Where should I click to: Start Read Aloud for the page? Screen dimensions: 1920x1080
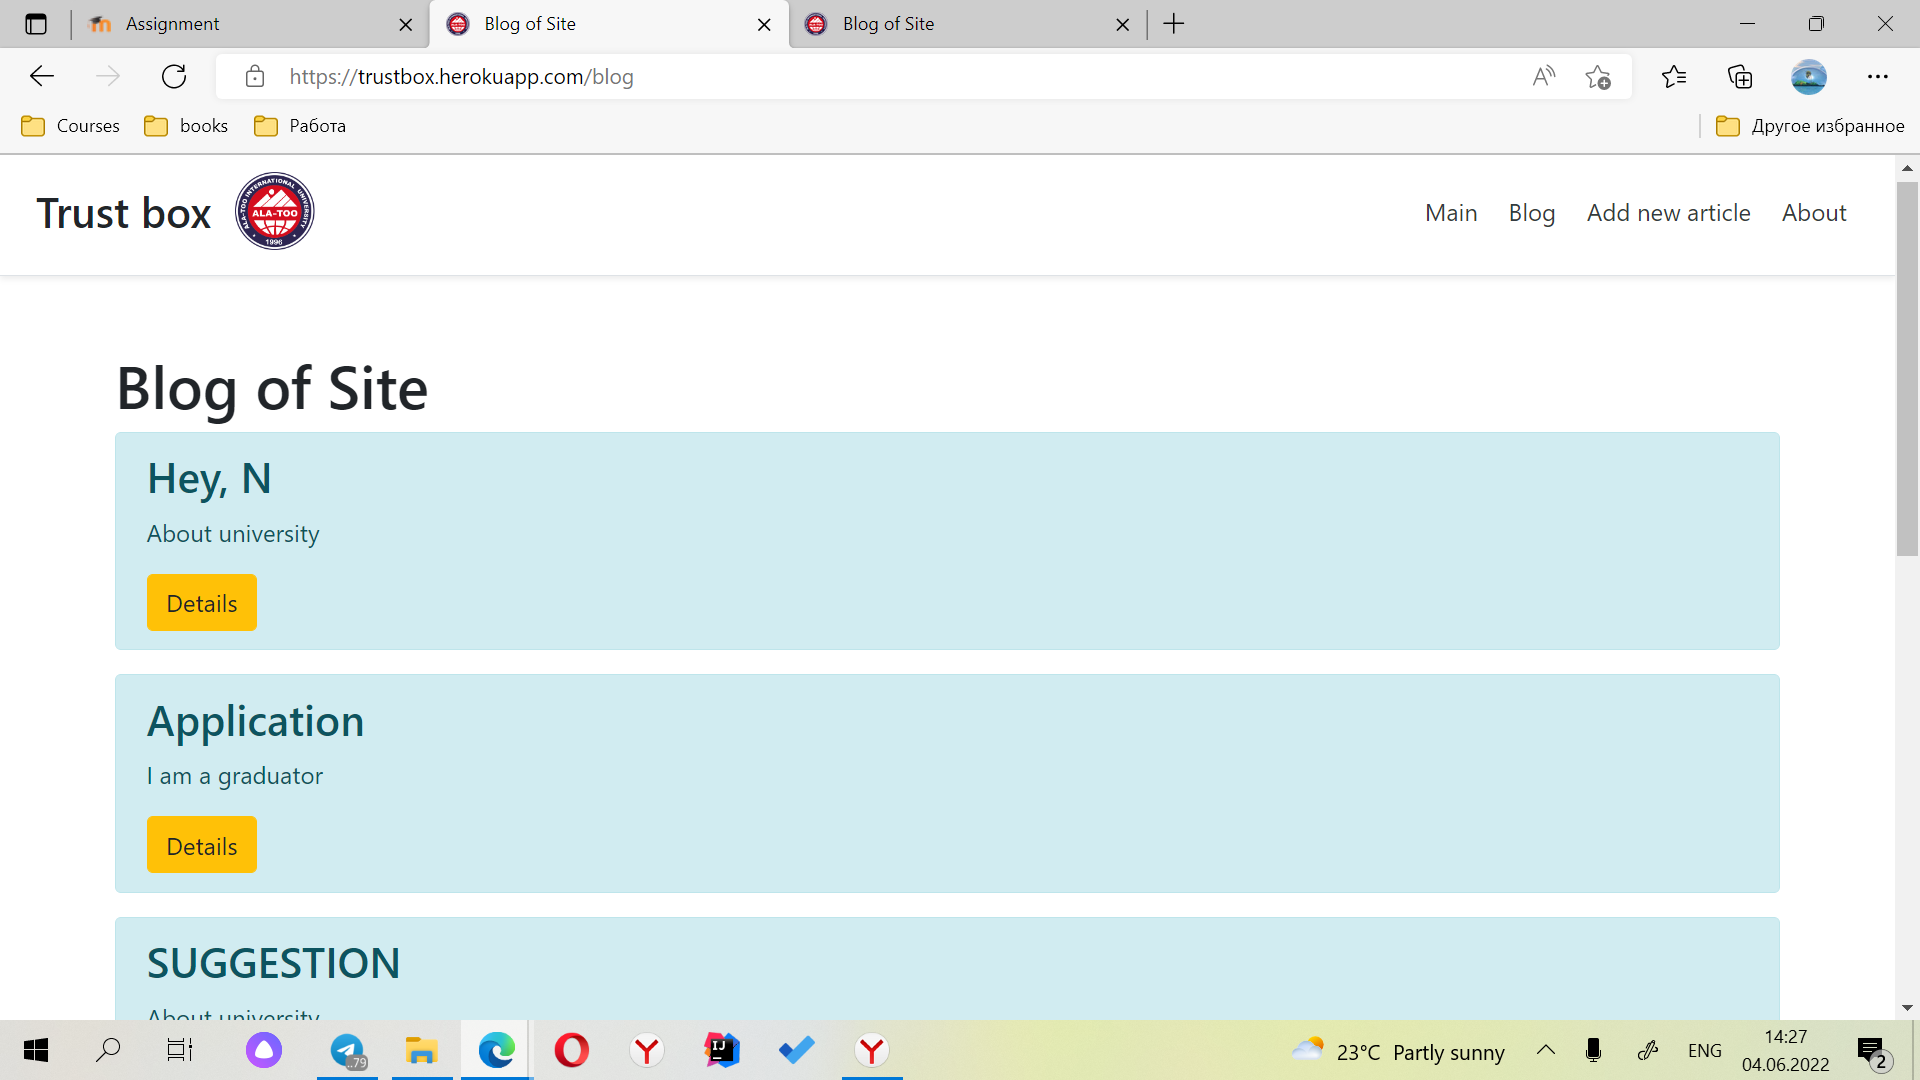click(1543, 76)
